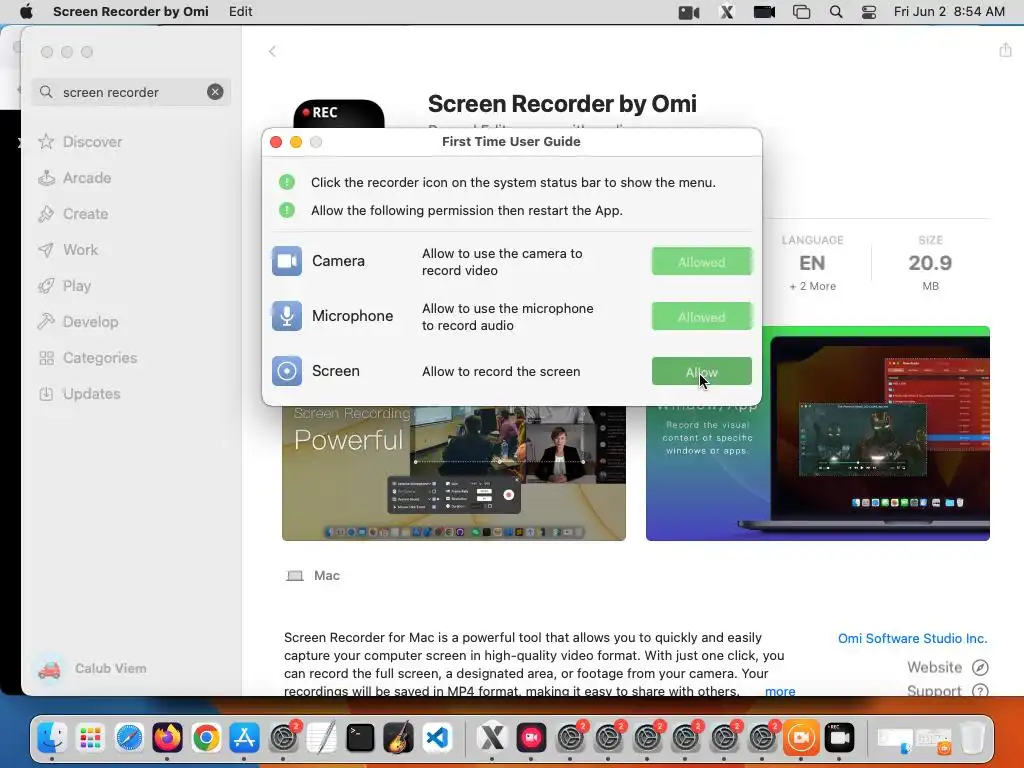Click the Microphone permission icon
This screenshot has height=768, width=1024.
(287, 316)
